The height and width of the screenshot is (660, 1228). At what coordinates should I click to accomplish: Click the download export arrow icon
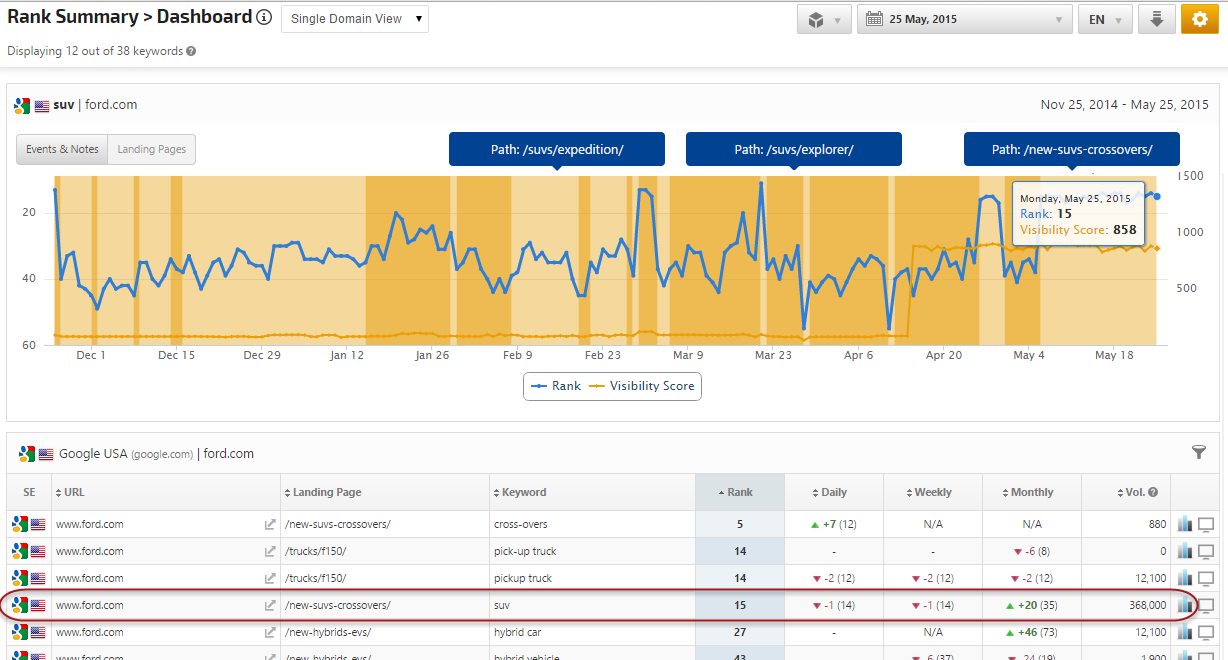1157,19
